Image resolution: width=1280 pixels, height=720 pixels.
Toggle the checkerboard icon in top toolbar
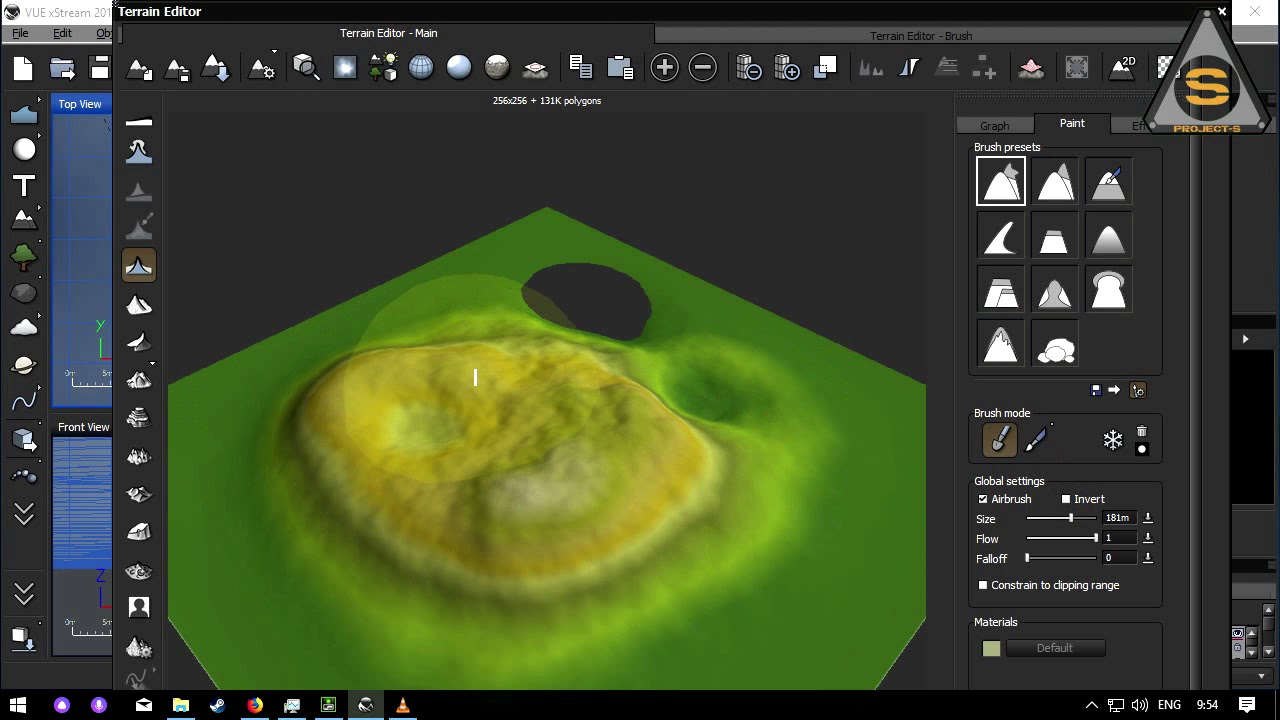tap(1166, 68)
